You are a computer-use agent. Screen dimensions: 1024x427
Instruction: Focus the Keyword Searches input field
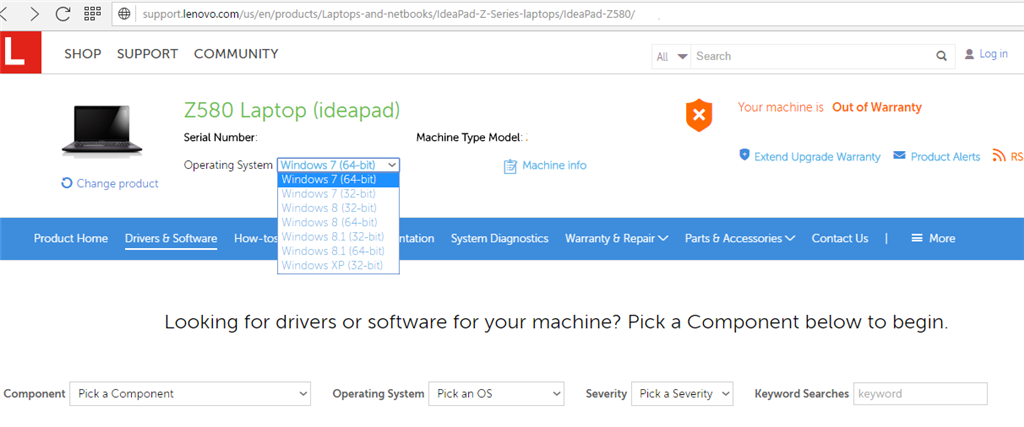(x=920, y=394)
